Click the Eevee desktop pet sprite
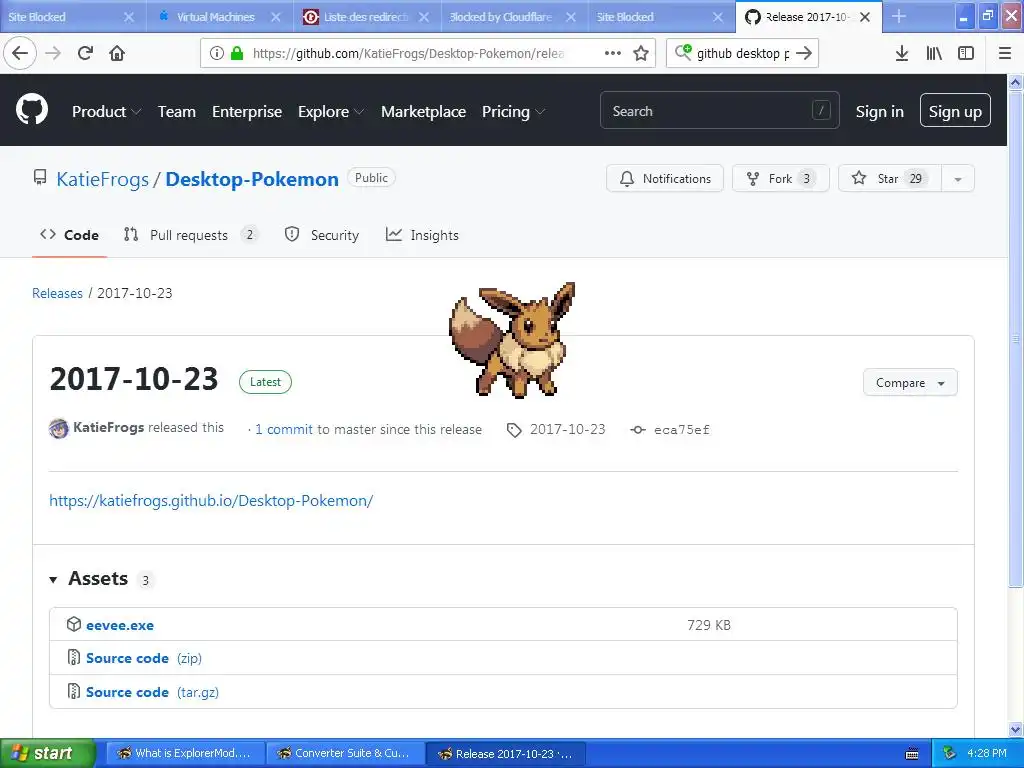 [x=513, y=340]
